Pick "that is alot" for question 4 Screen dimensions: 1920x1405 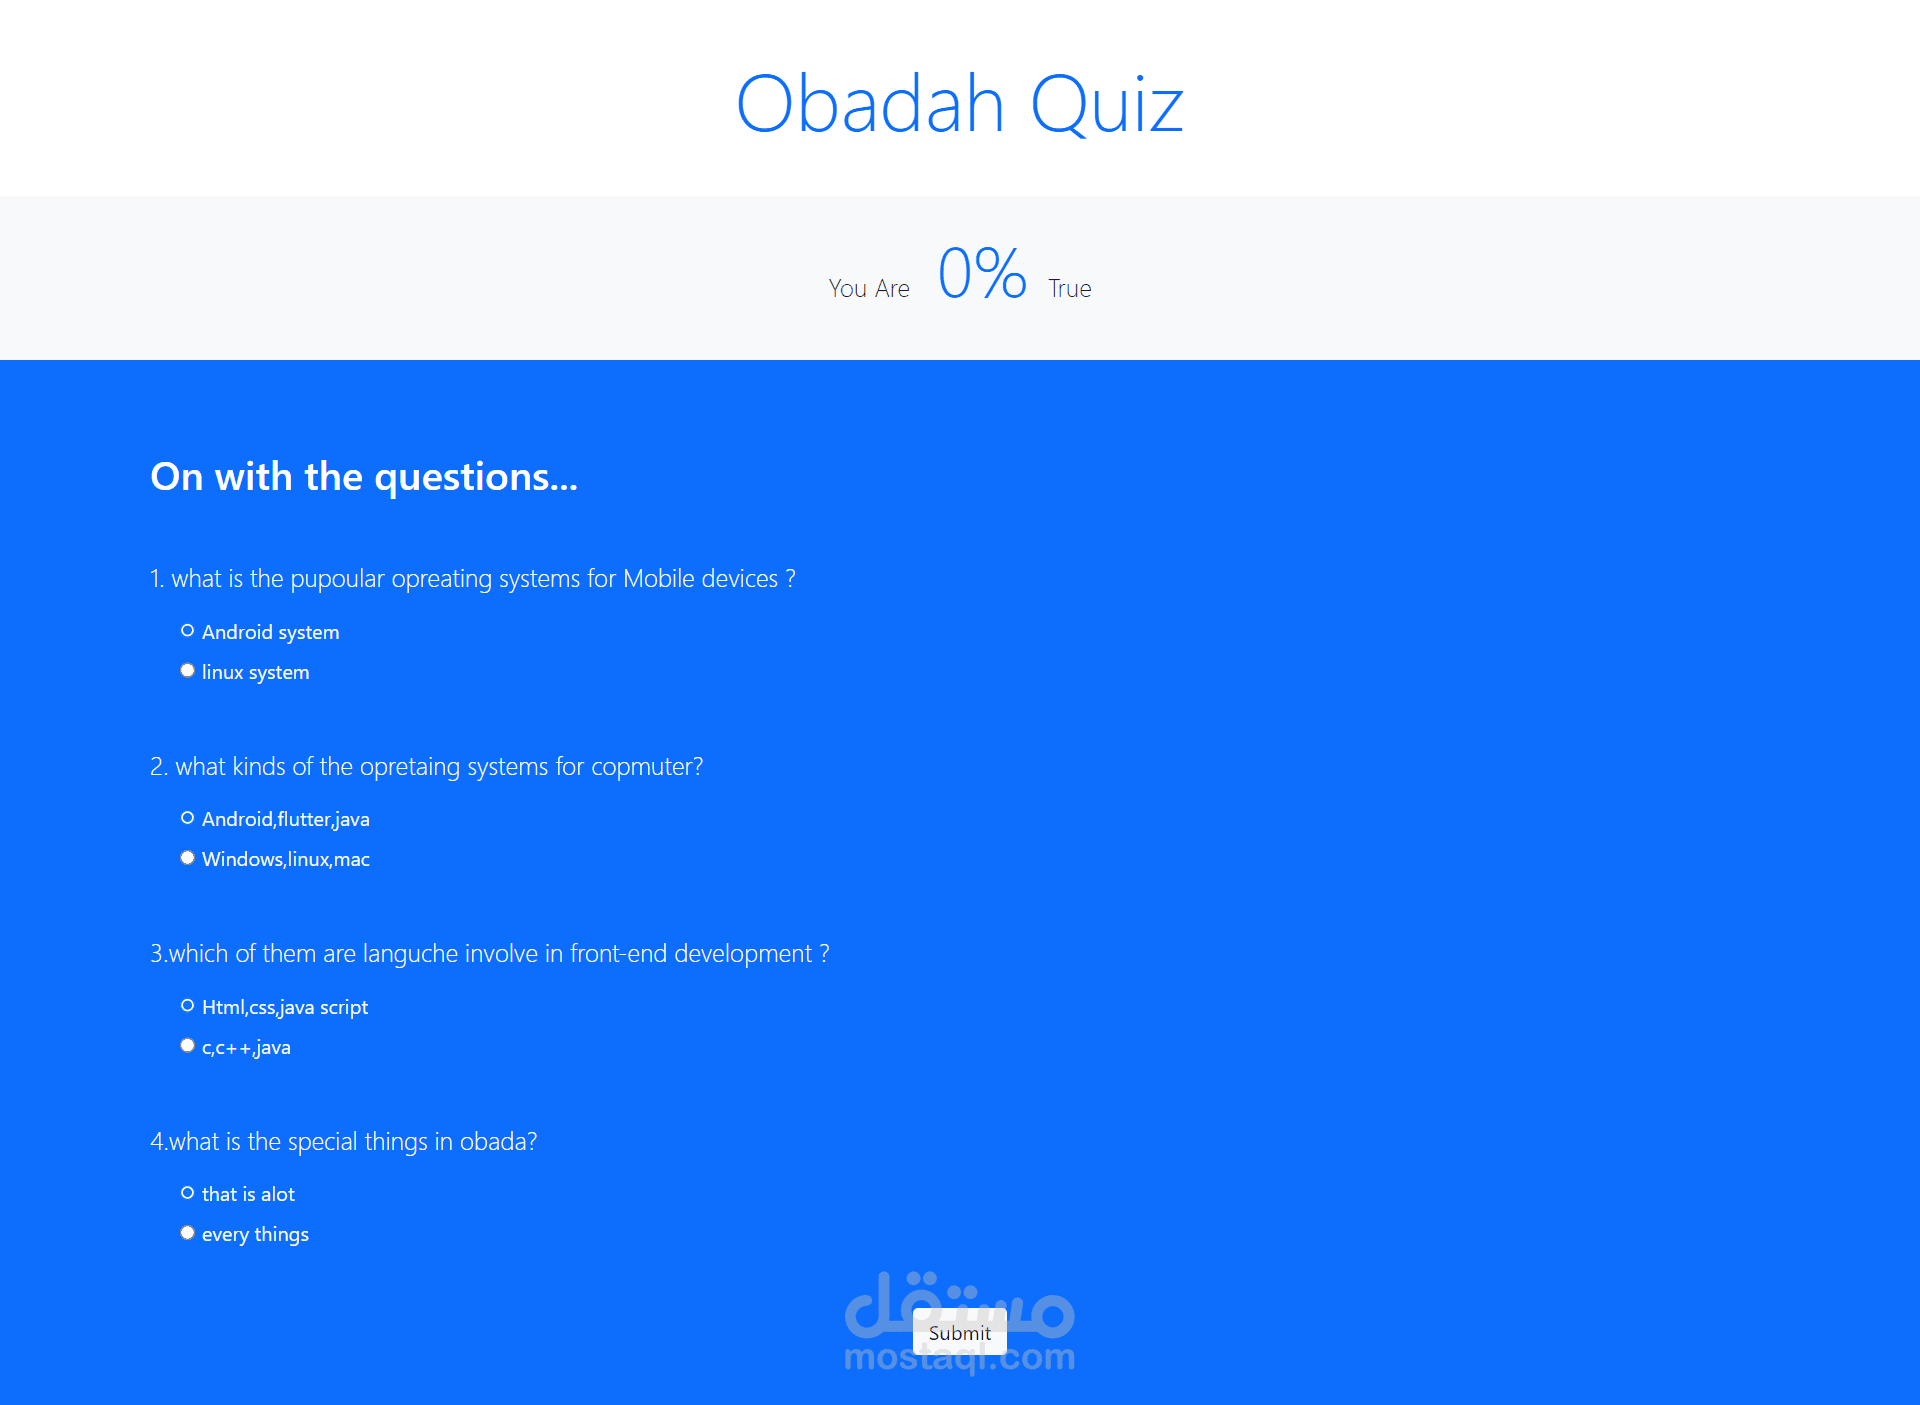tap(187, 1192)
